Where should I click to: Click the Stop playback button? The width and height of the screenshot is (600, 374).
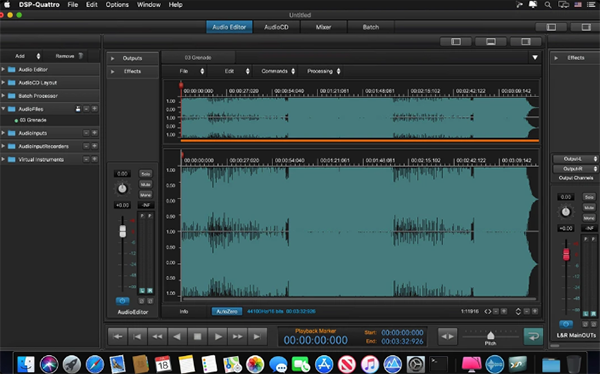[x=197, y=336]
